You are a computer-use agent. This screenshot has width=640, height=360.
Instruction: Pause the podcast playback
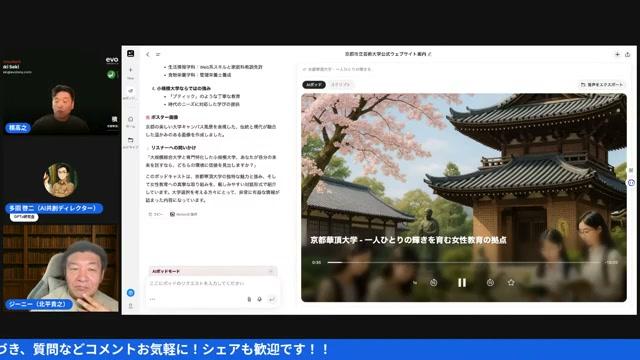462,282
